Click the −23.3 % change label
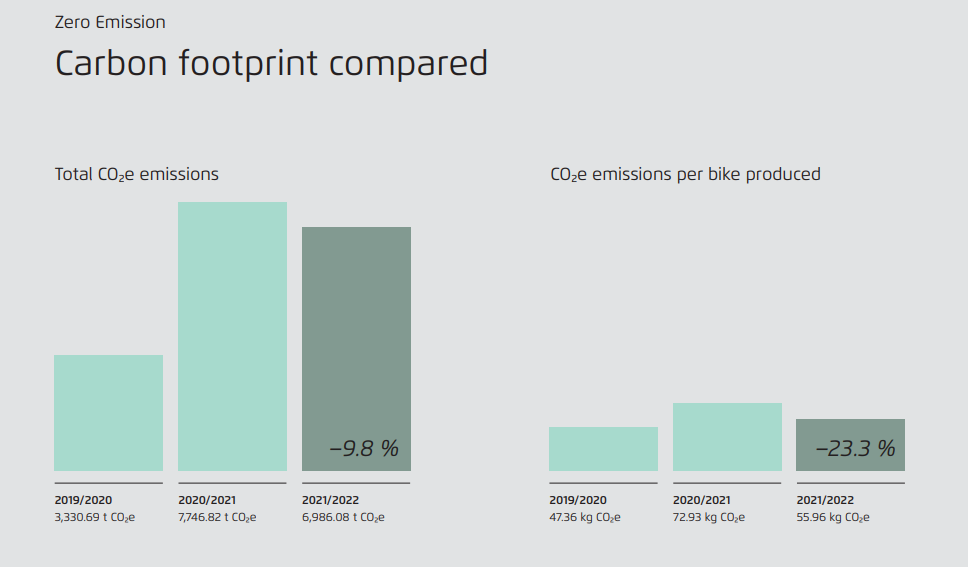 coord(855,449)
